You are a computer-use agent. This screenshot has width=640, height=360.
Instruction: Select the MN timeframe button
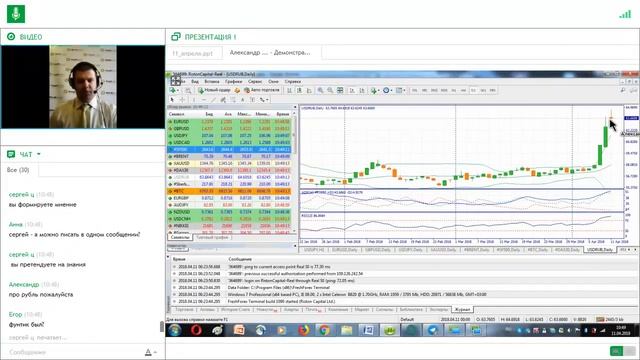[493, 90]
